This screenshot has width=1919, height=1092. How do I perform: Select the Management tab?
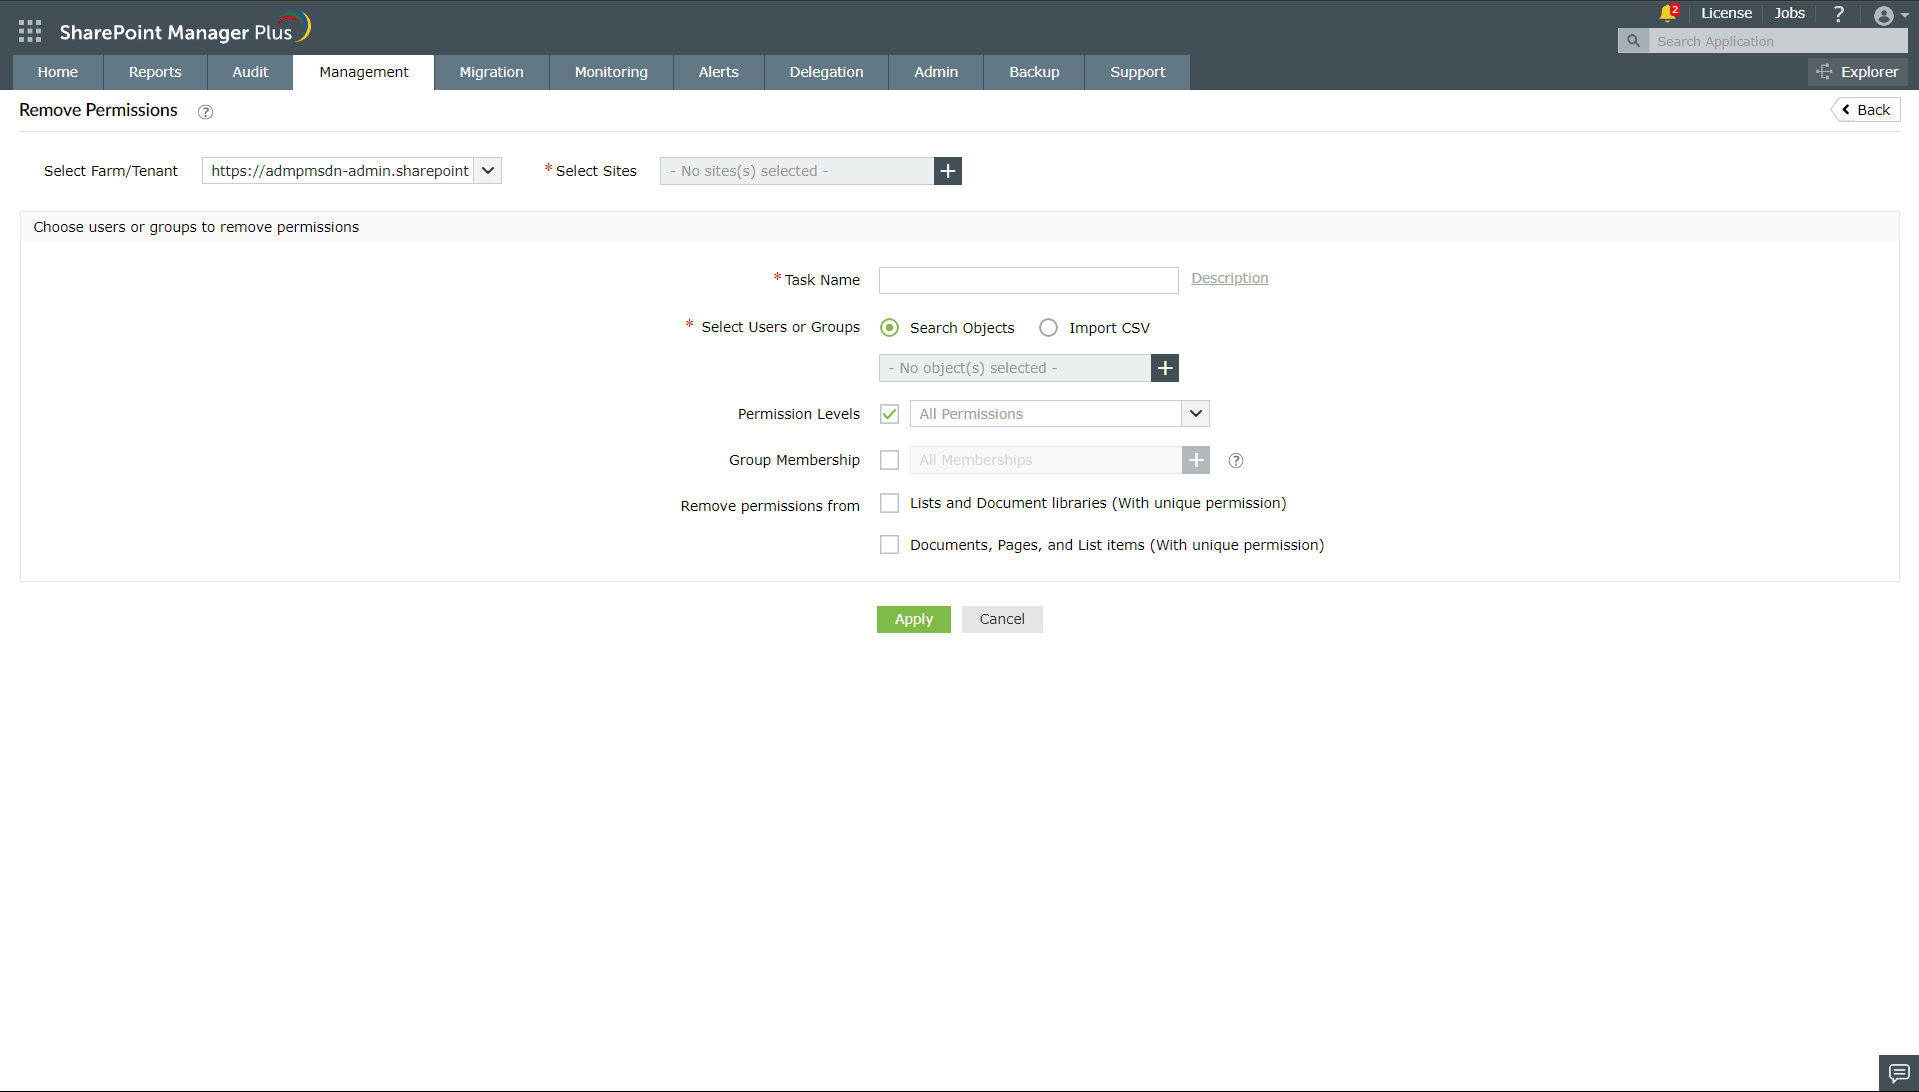point(364,72)
